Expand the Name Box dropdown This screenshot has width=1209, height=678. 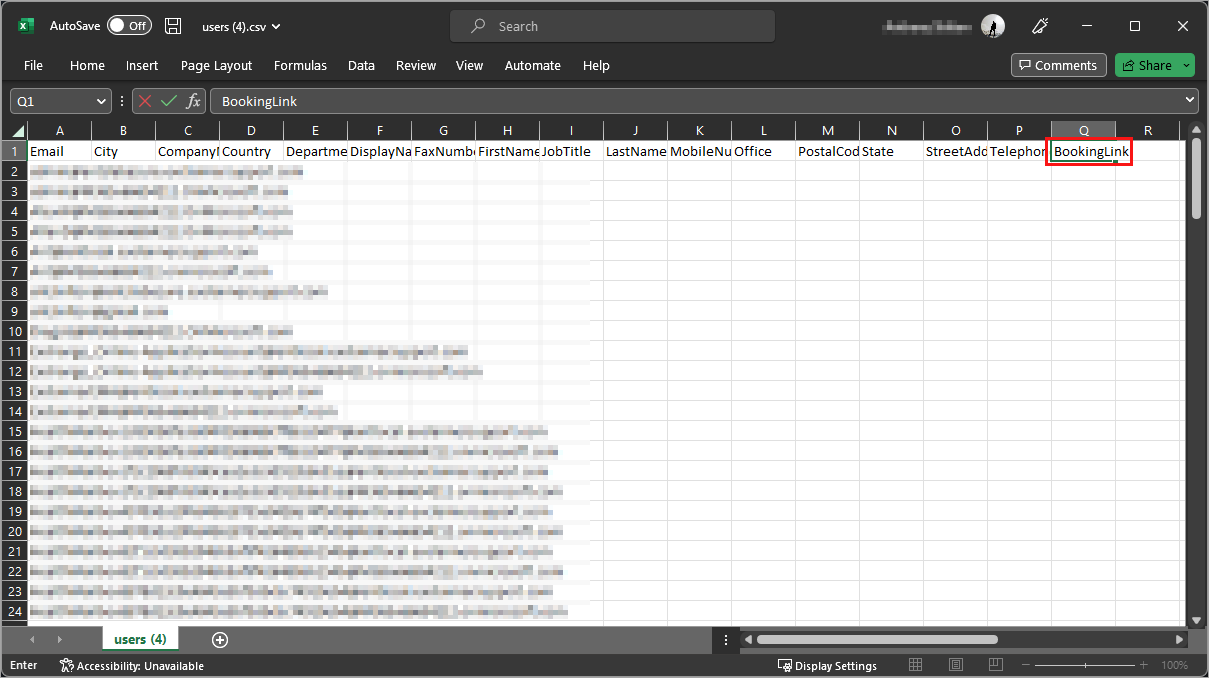click(101, 101)
